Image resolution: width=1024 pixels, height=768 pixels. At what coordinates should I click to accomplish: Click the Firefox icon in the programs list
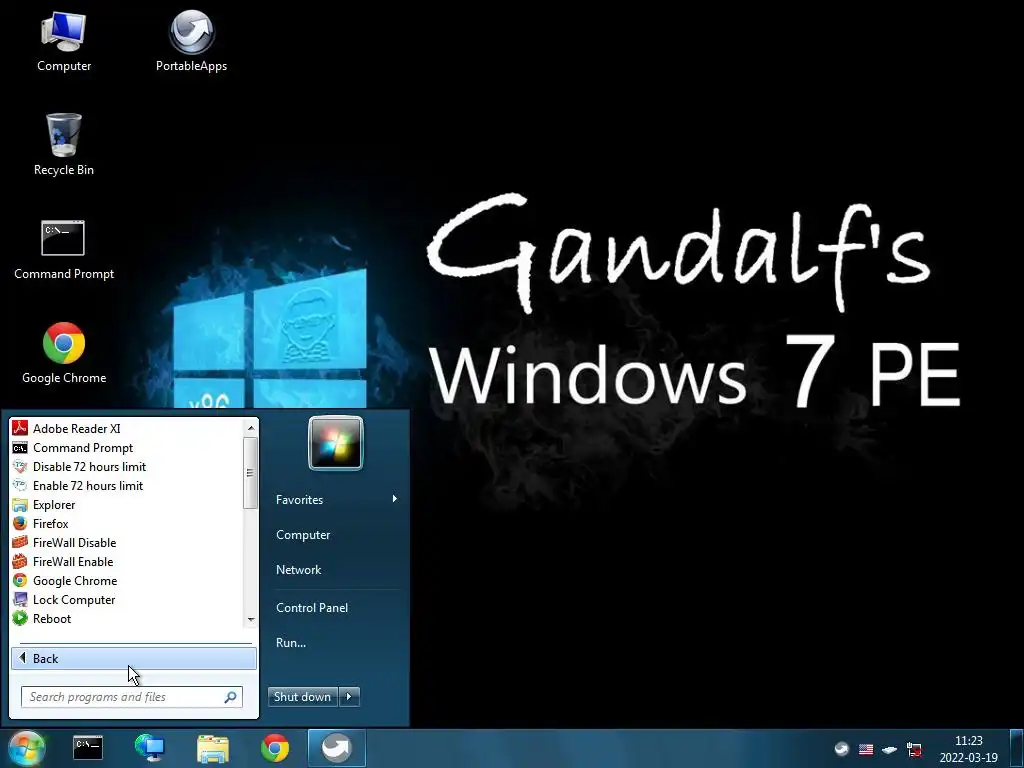(20, 523)
